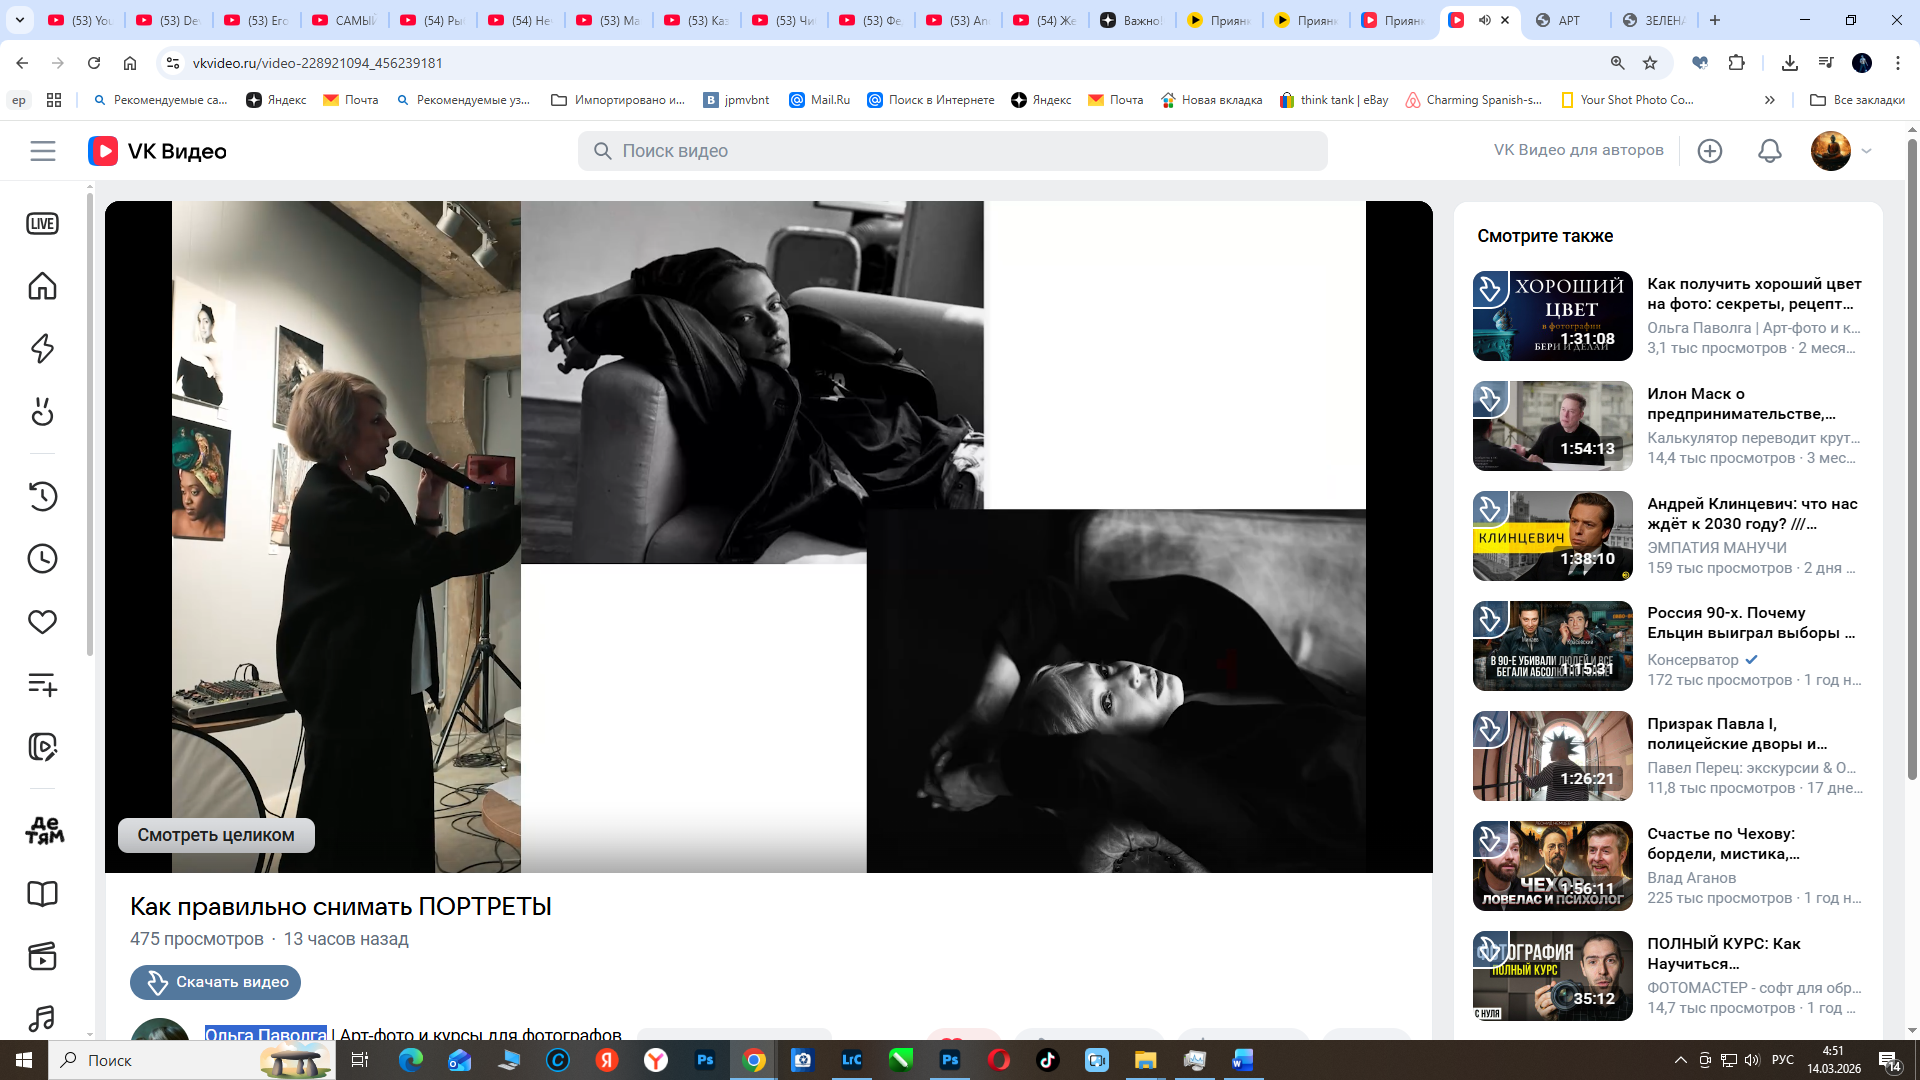Screen dimensions: 1920x1080
Task: Expand the profile avatar dropdown arrow
Action: (x=1866, y=151)
